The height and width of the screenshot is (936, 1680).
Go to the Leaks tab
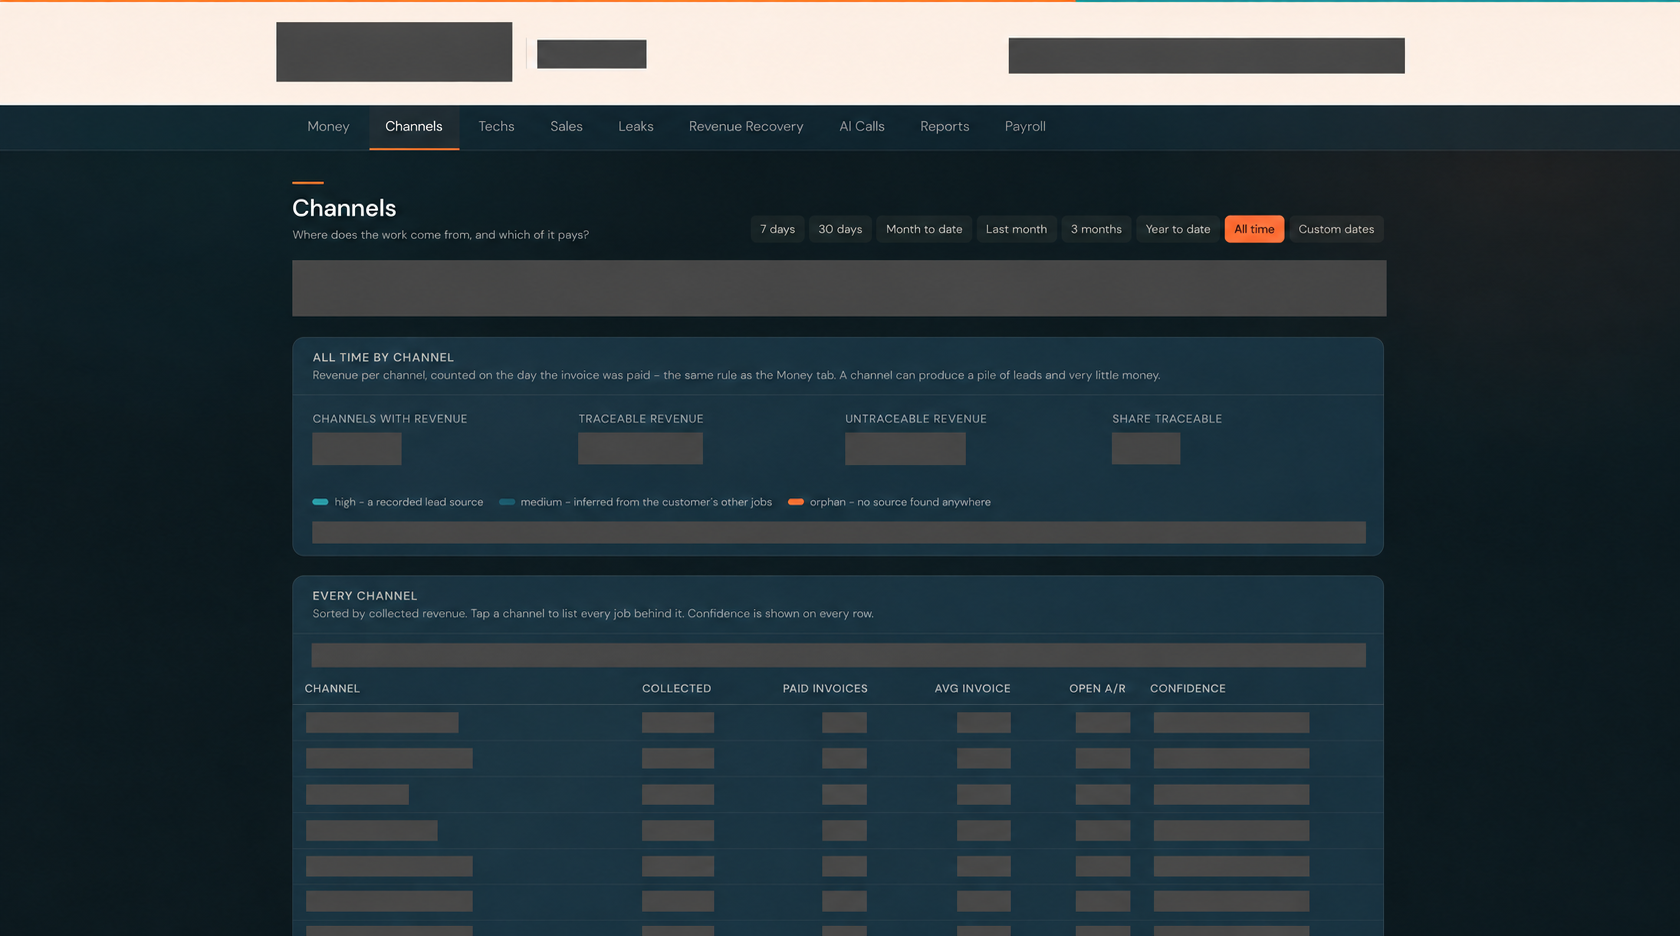(636, 127)
